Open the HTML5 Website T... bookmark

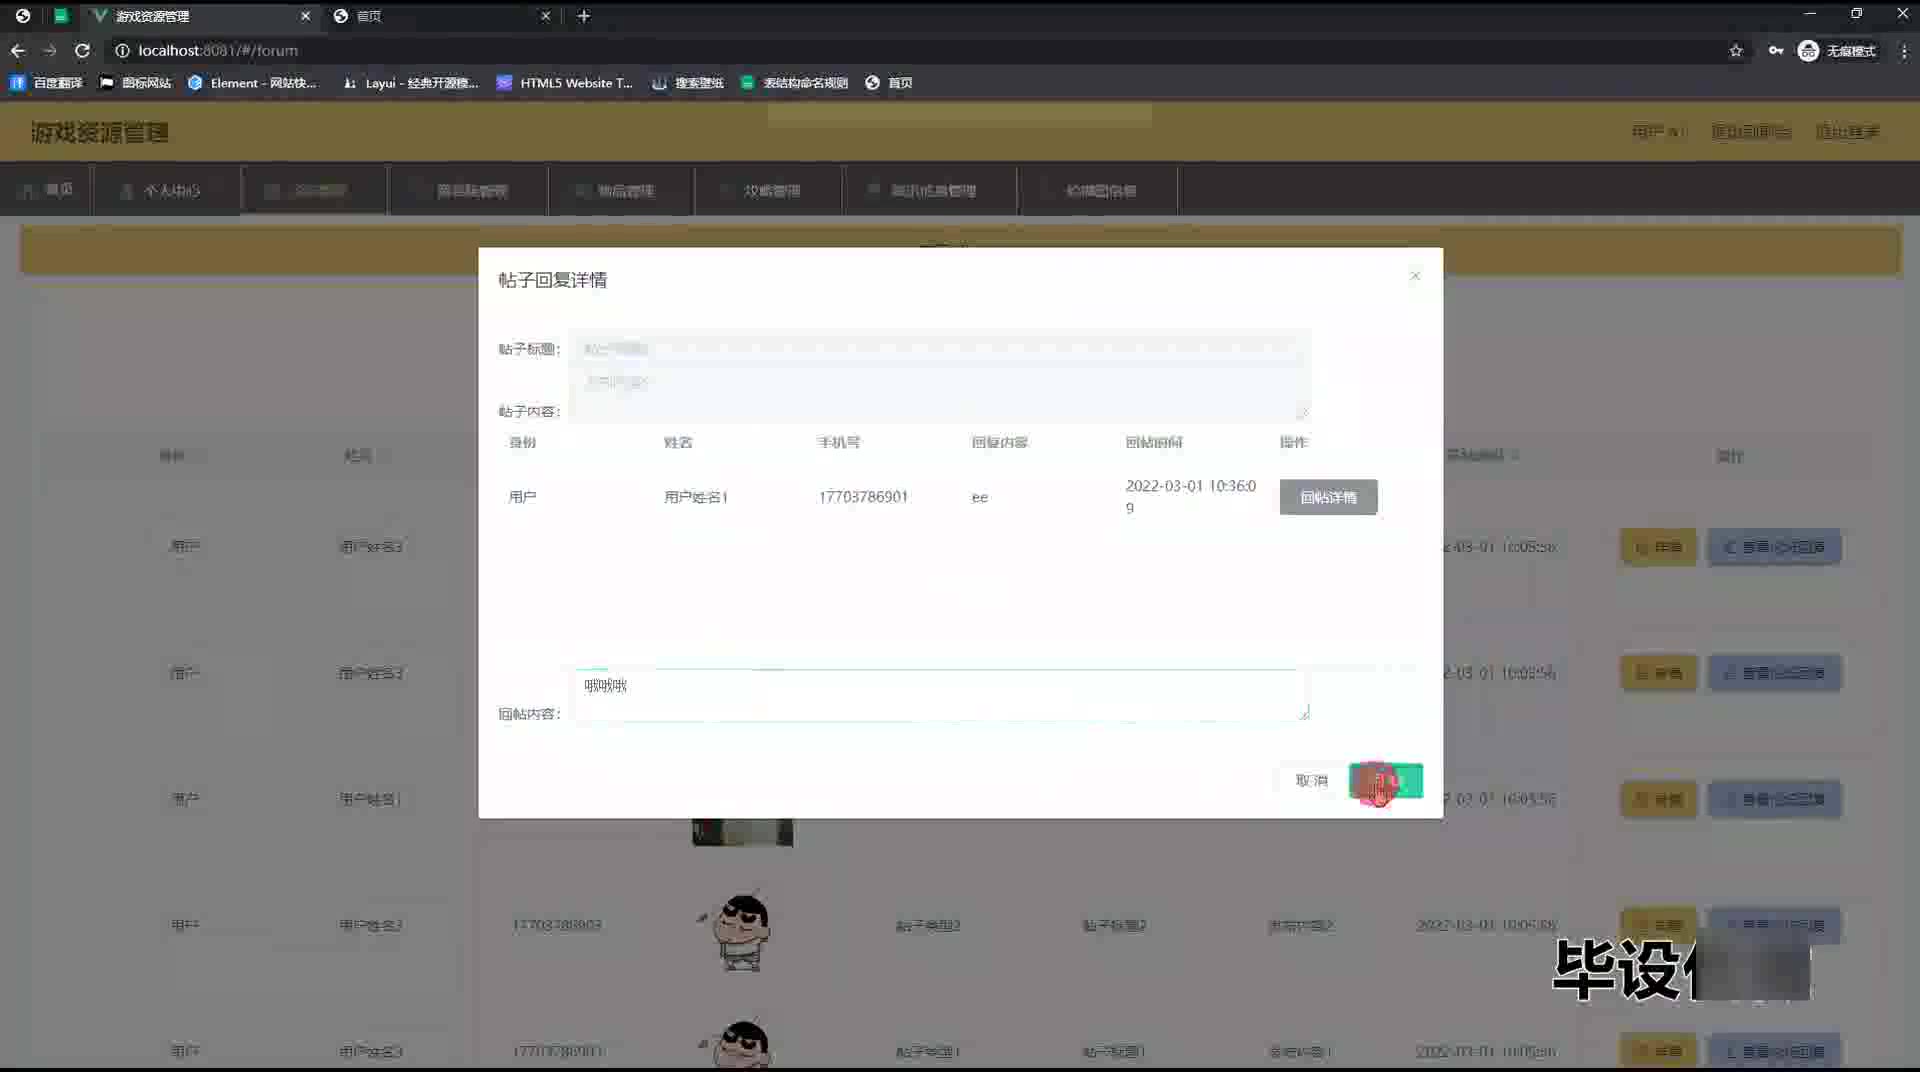pos(565,83)
